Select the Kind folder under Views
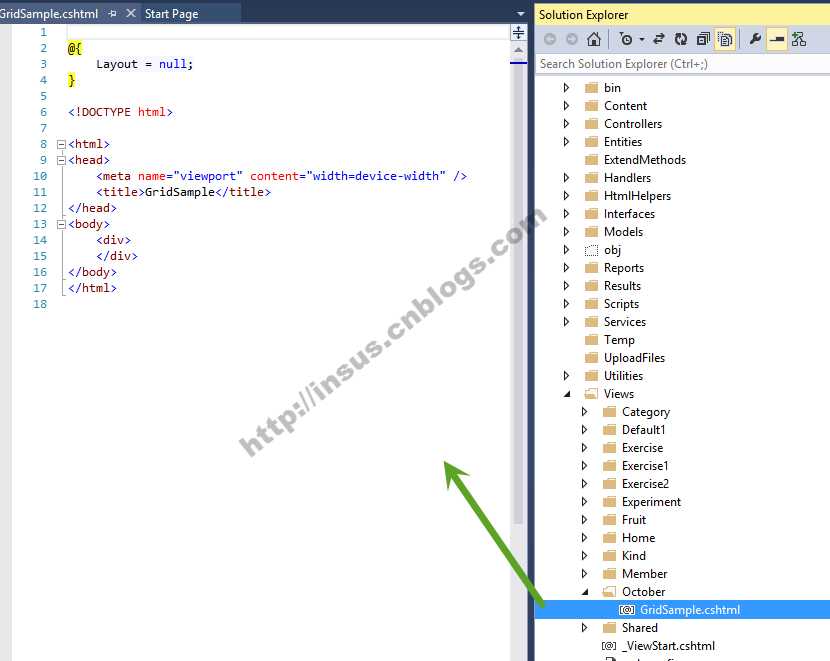Viewport: 830px width, 661px height. tap(634, 556)
